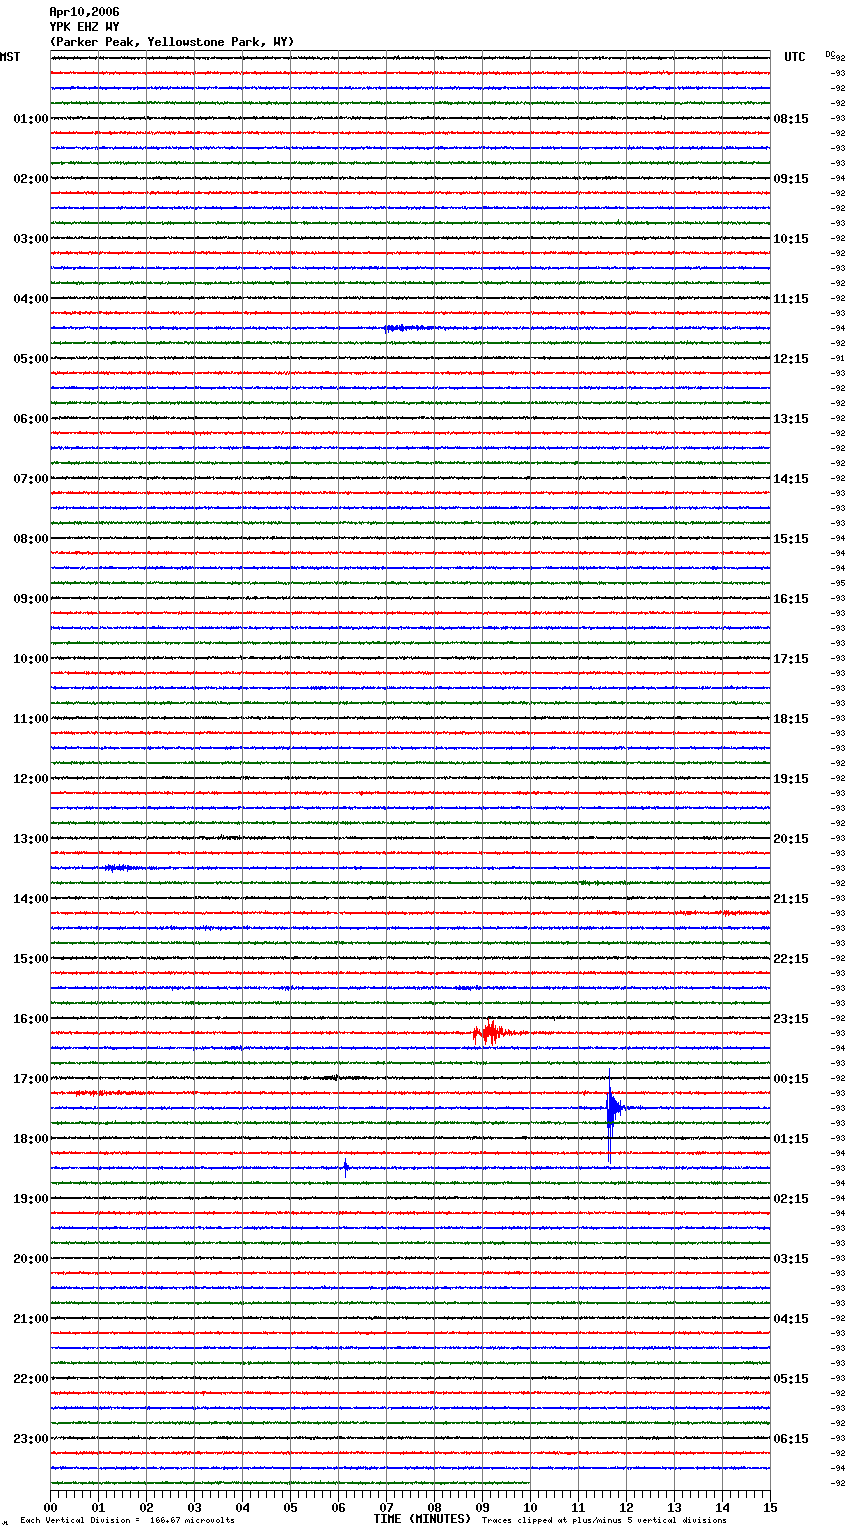Click the 15:15 UTC time label
The height and width of the screenshot is (1534, 850).
(x=791, y=539)
